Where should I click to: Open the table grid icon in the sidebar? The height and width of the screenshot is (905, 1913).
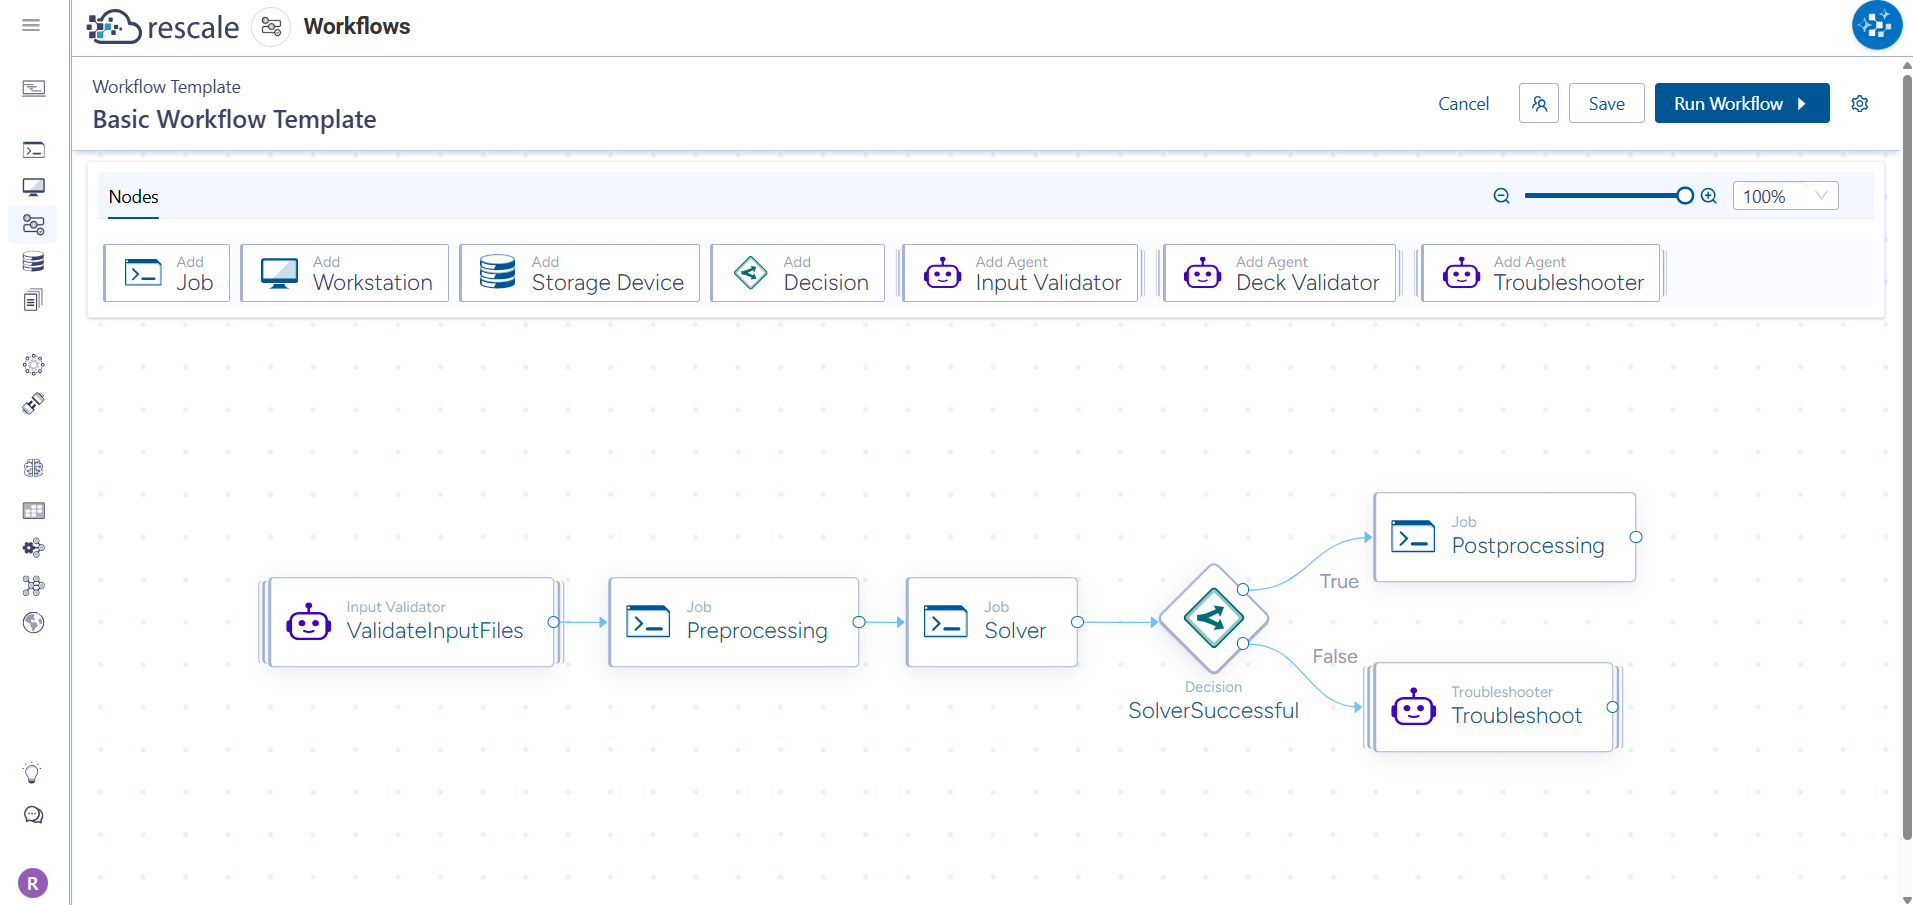pyautogui.click(x=33, y=511)
